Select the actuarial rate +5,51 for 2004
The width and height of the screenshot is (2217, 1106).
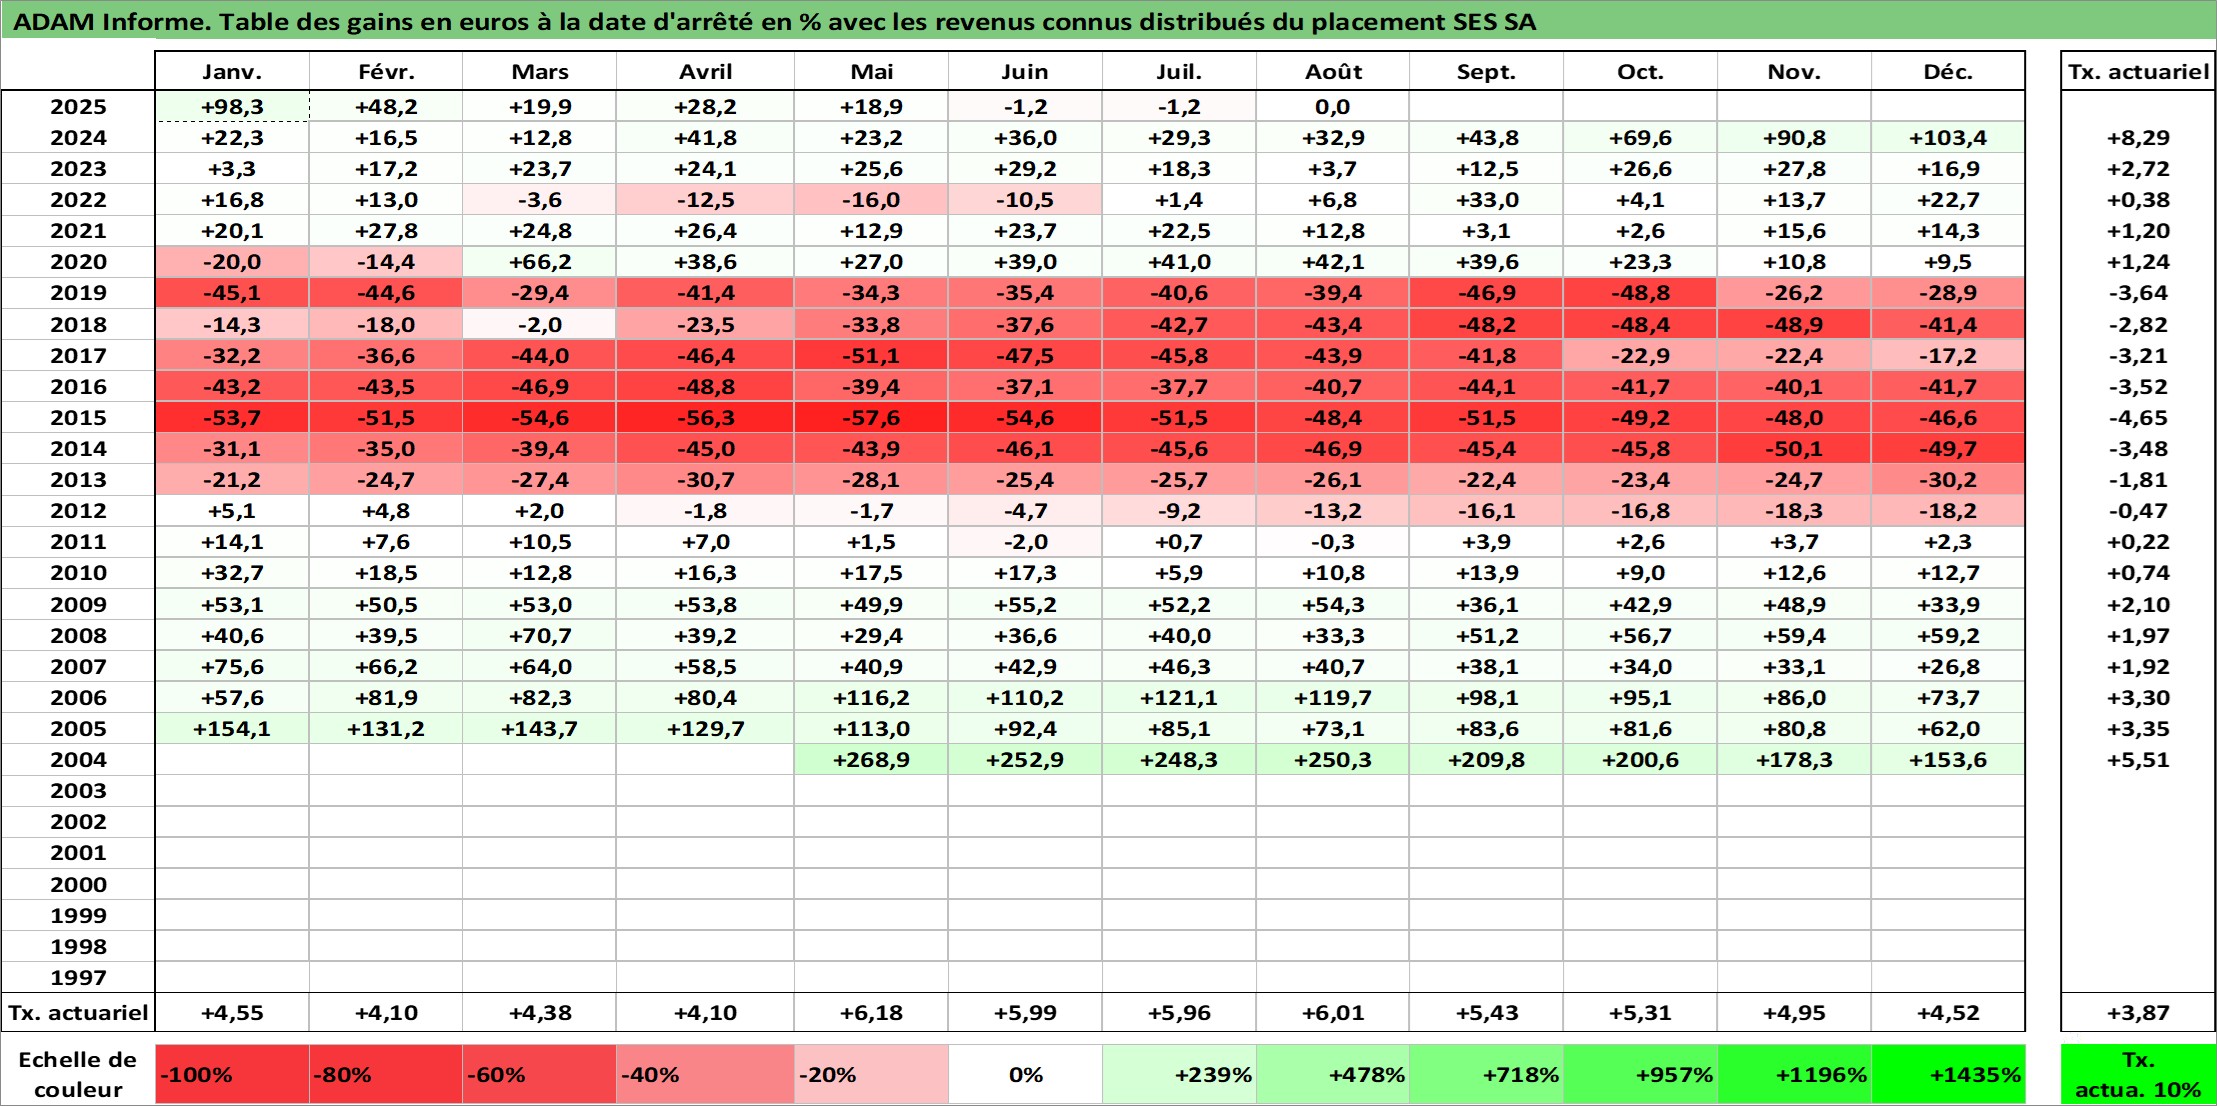pos(2138,759)
